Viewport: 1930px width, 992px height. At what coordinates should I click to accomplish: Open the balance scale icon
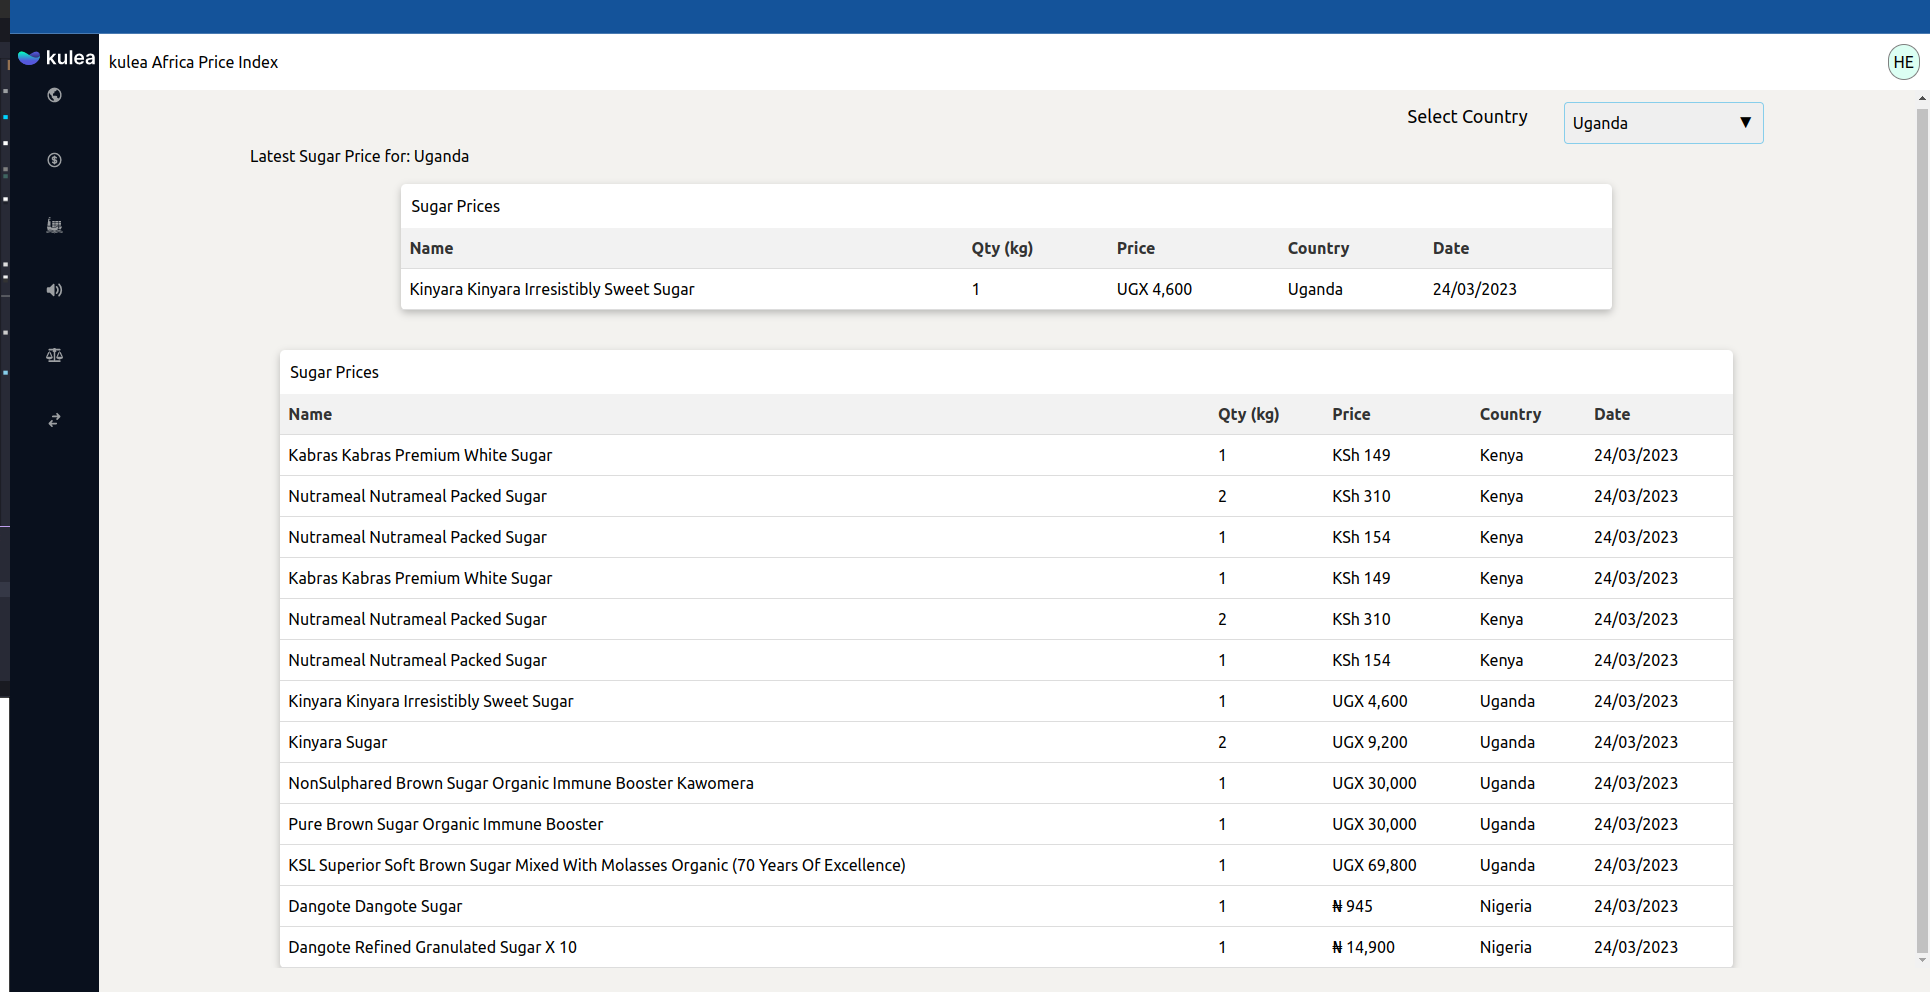(x=54, y=355)
